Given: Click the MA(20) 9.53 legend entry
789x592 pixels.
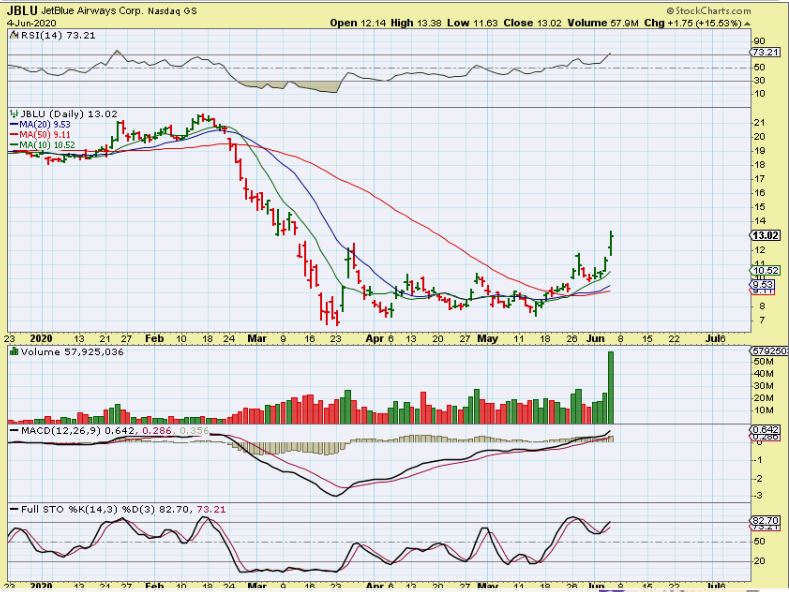Looking at the screenshot, I should click(41, 124).
